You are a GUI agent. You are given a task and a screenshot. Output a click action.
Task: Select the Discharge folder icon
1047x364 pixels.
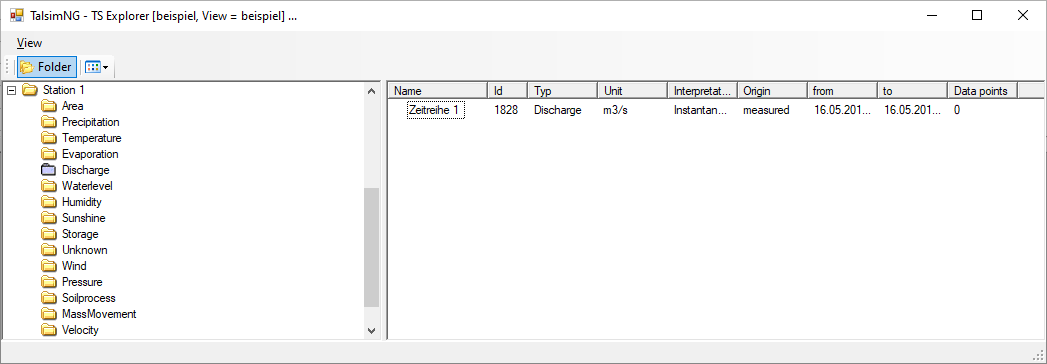point(49,170)
